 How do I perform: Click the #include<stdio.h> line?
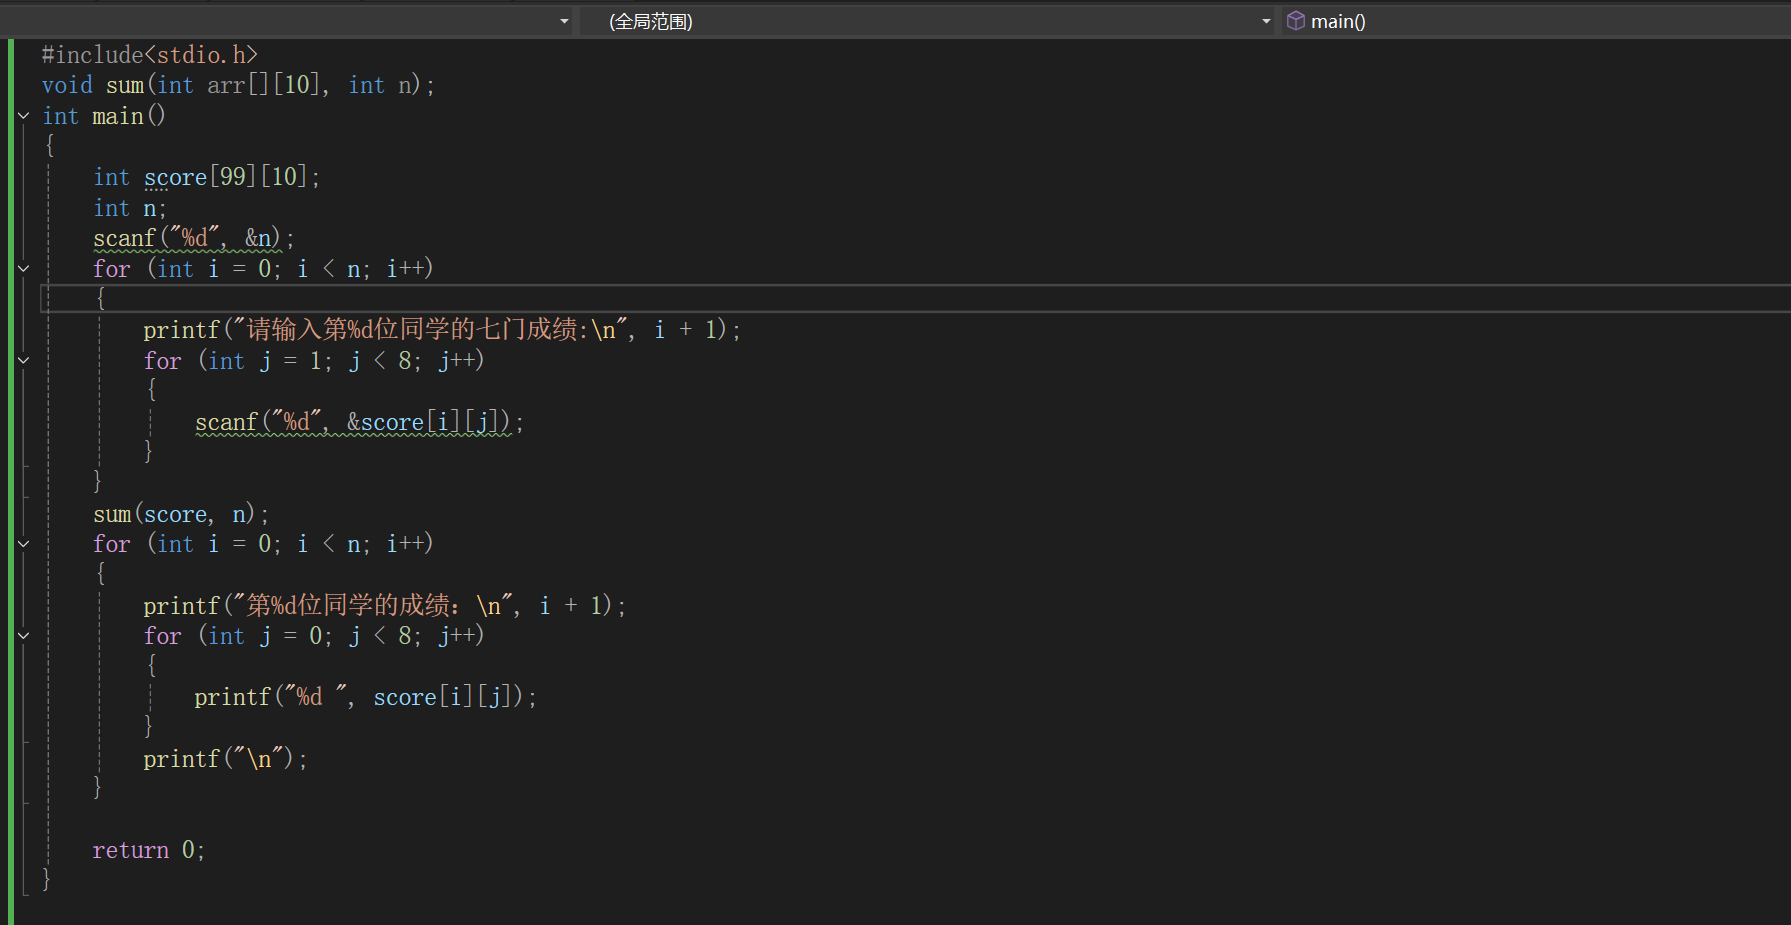150,55
